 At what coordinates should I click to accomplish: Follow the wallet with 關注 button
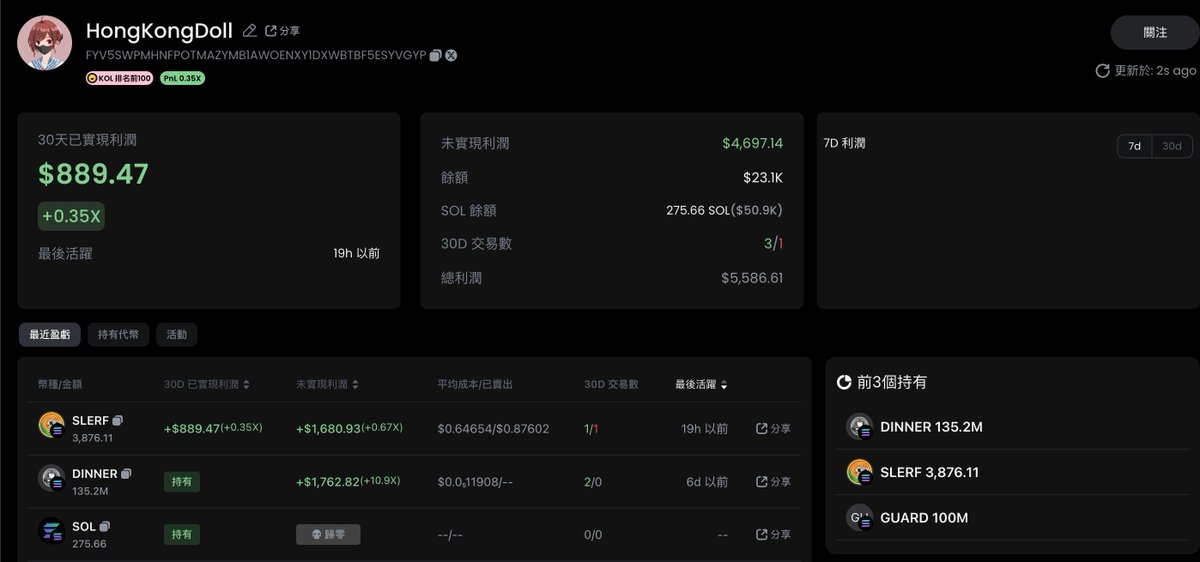1155,32
